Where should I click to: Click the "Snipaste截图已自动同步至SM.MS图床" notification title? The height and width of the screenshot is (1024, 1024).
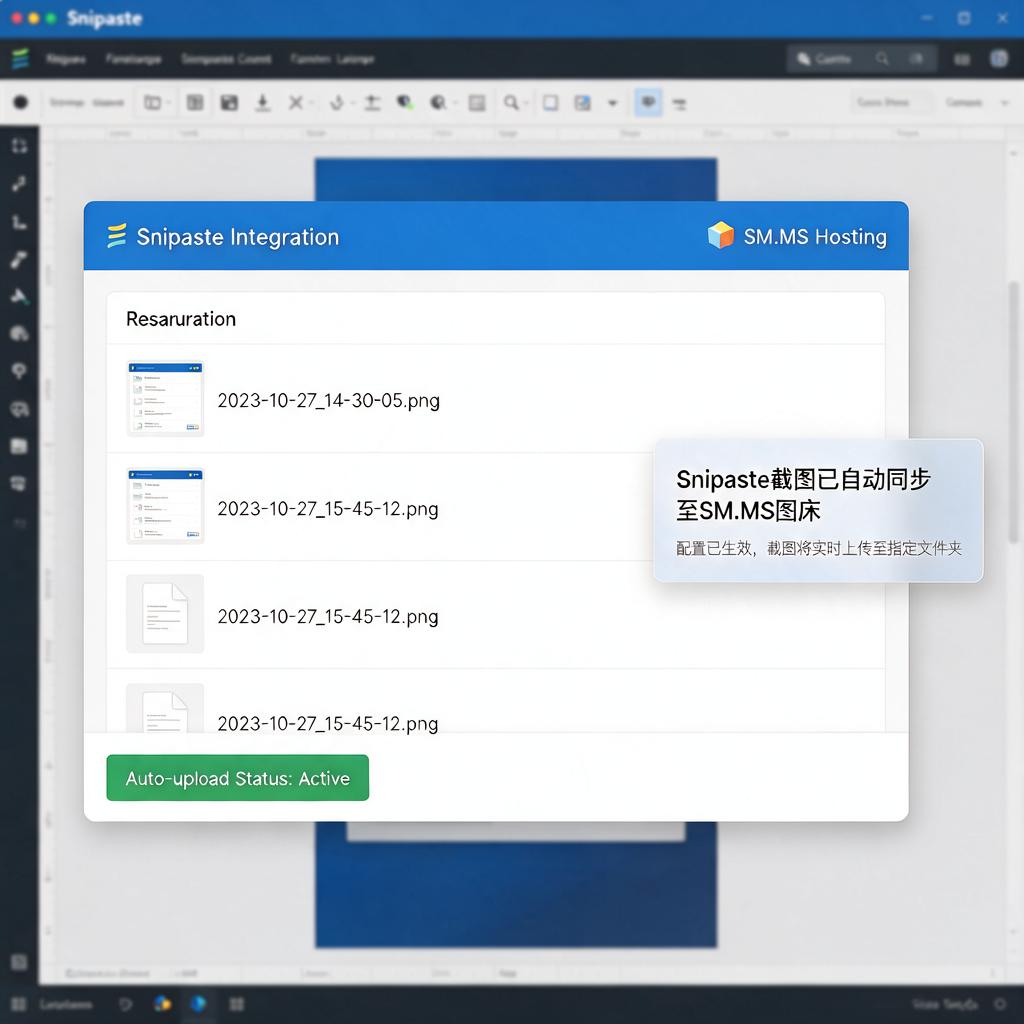[x=803, y=494]
